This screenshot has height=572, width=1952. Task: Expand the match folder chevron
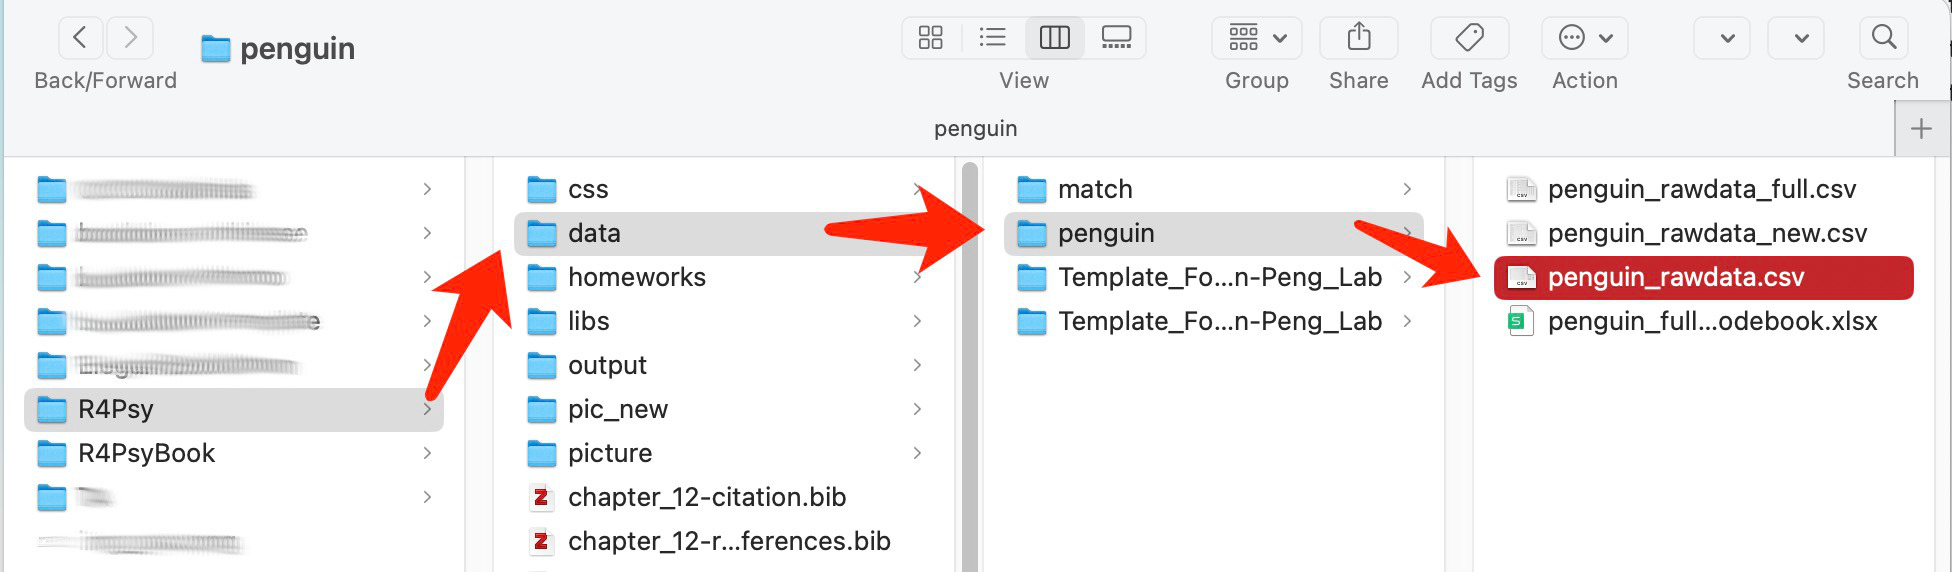pyautogui.click(x=1407, y=189)
